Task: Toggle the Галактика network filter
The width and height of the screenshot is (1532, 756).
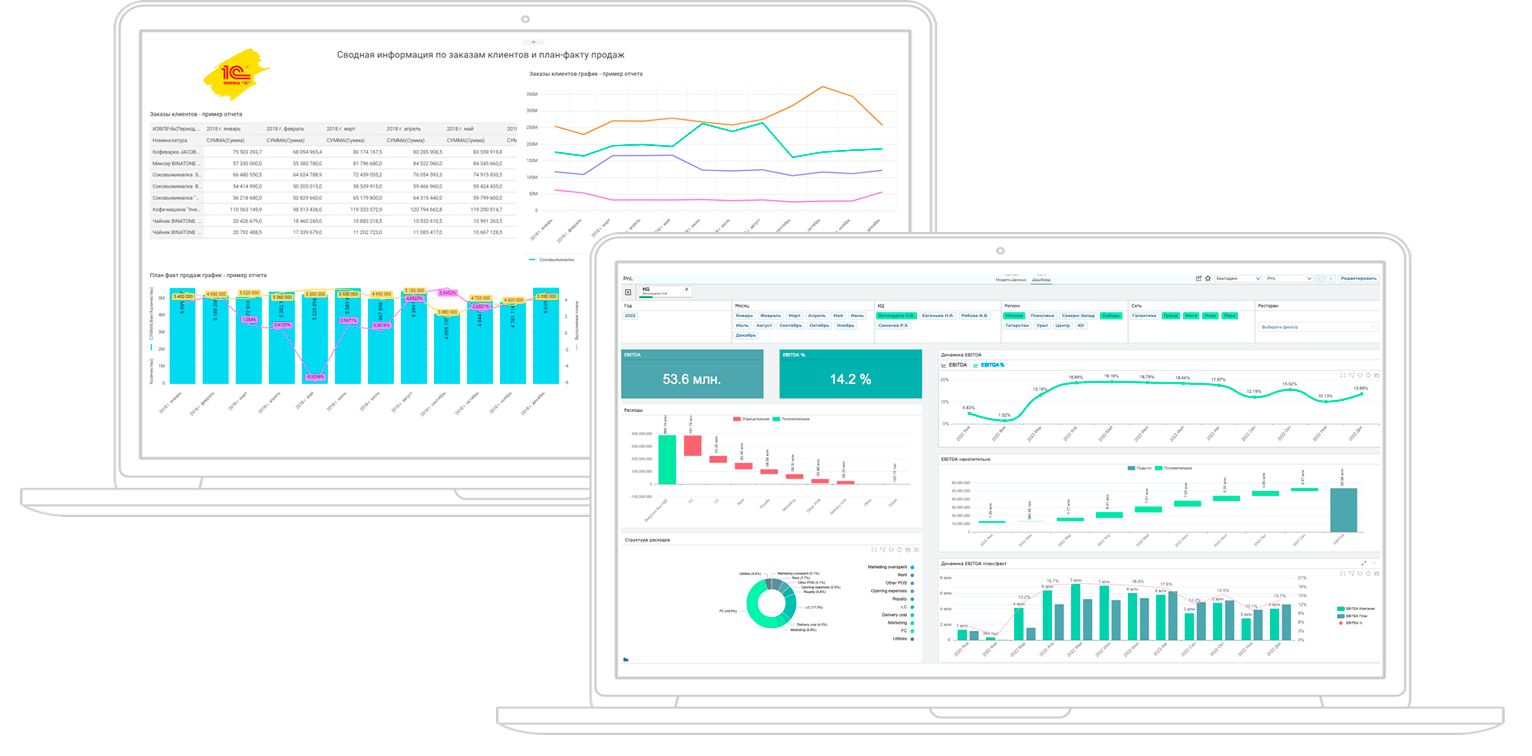Action: click(1144, 316)
